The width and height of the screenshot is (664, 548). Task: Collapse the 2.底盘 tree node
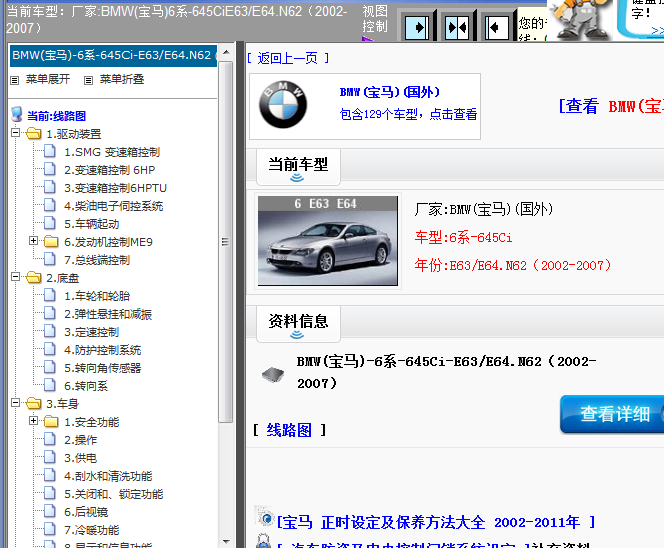tap(16, 277)
